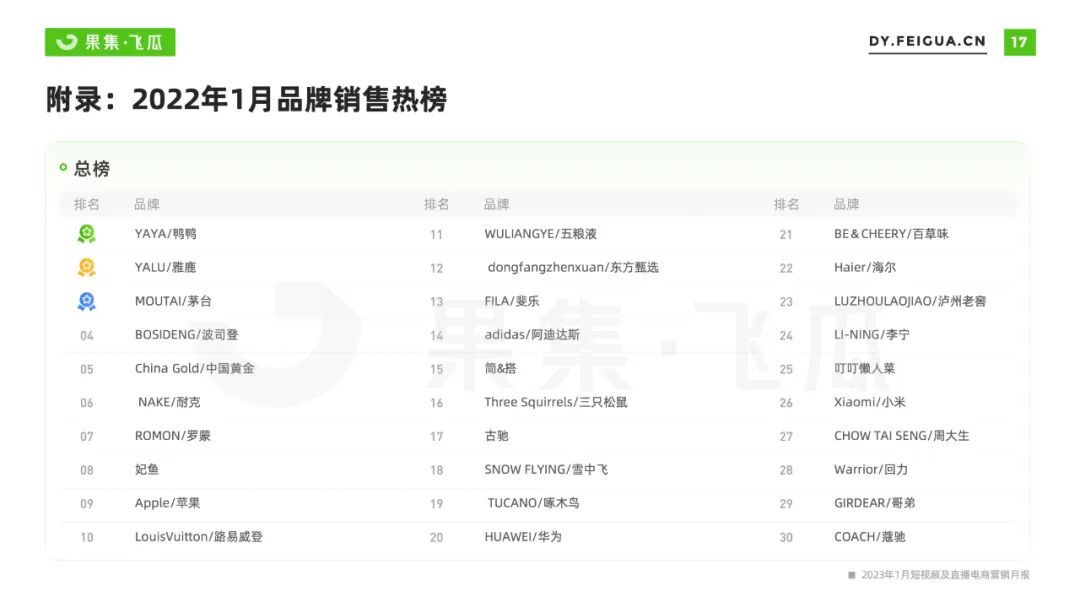Click rank number 21 cell

click(x=786, y=235)
